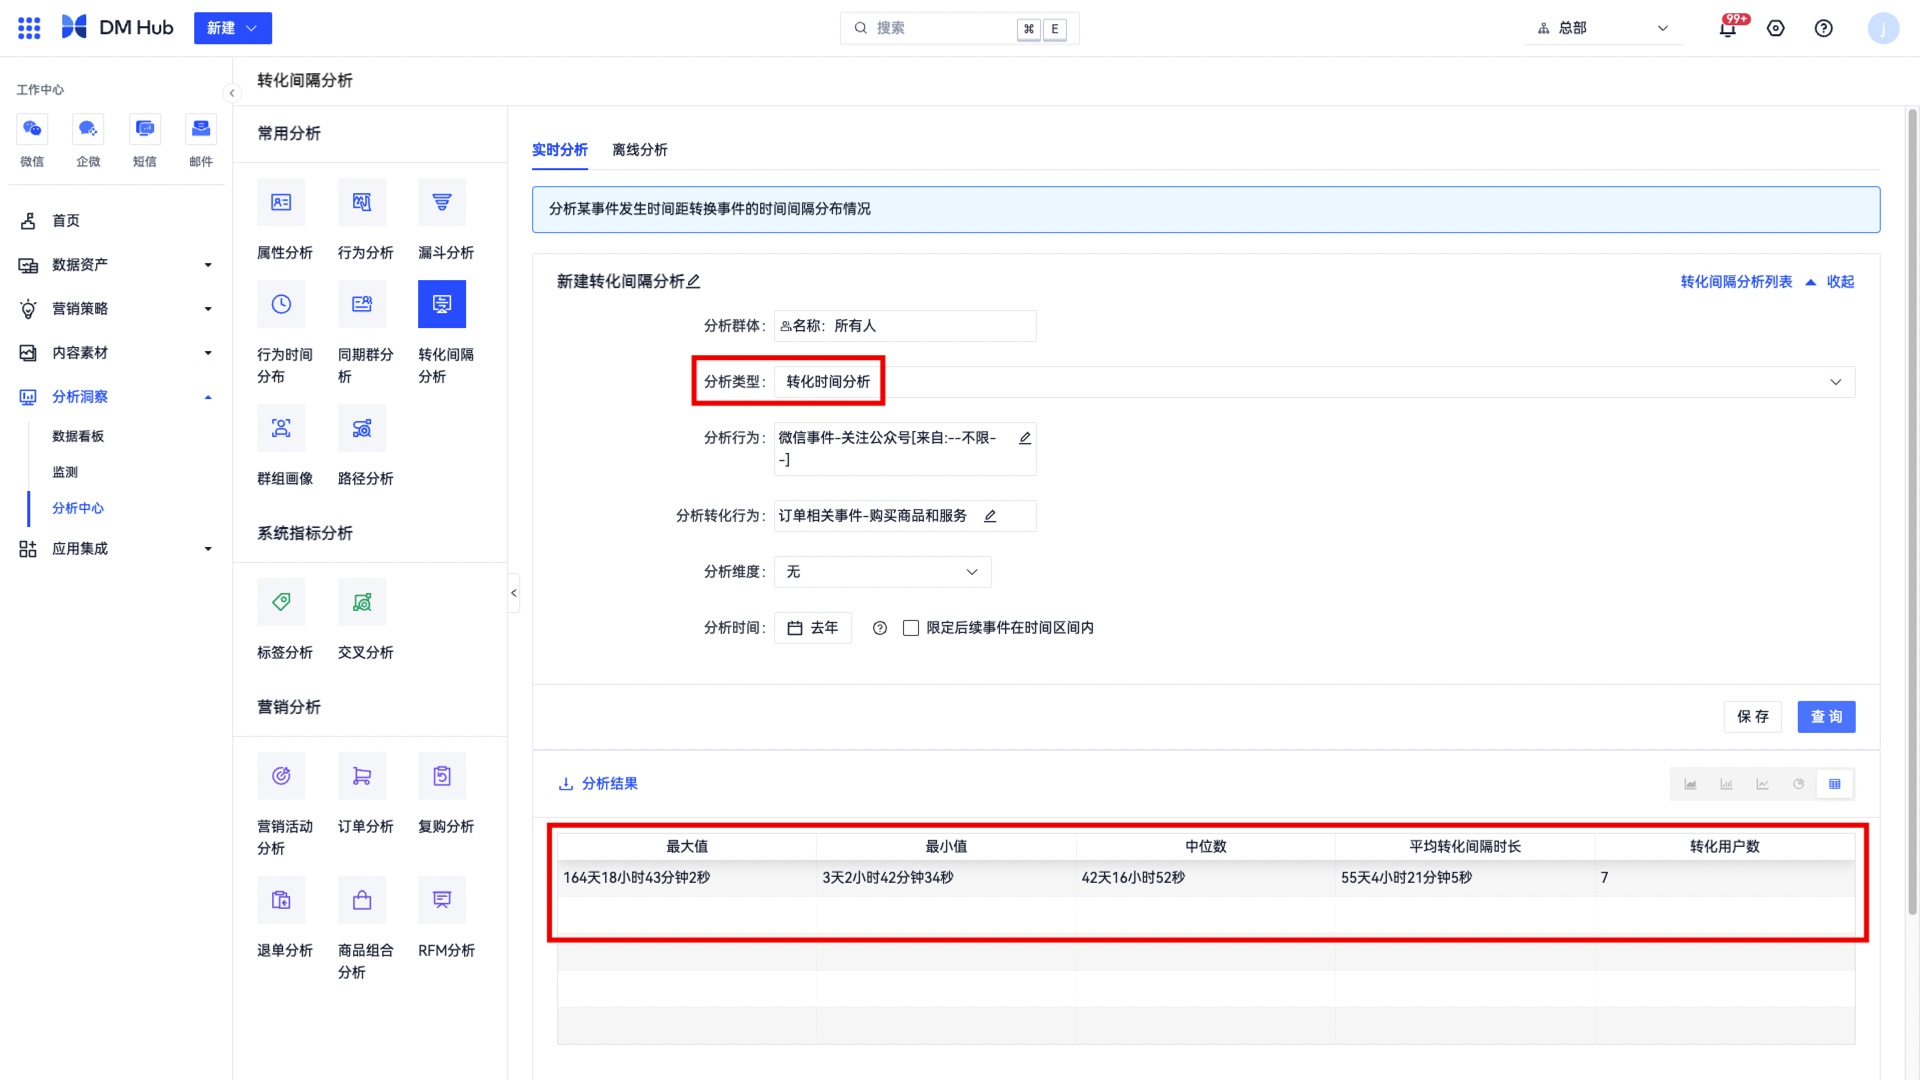Open 短信 SMS icon
Viewport: 1920px width, 1080px height.
[x=145, y=128]
